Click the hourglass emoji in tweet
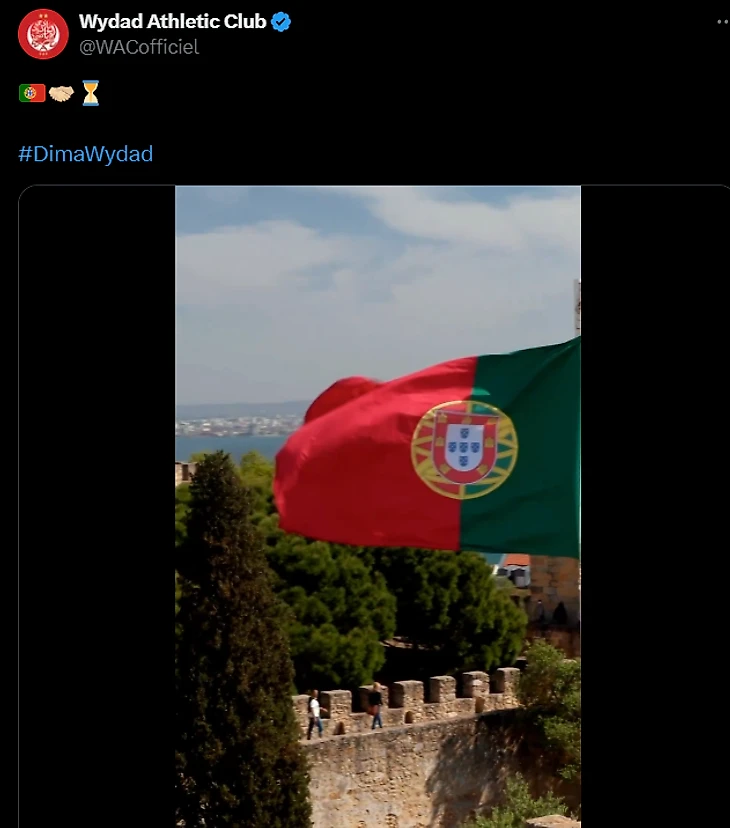Screen dimensions: 730x828 click(x=90, y=93)
